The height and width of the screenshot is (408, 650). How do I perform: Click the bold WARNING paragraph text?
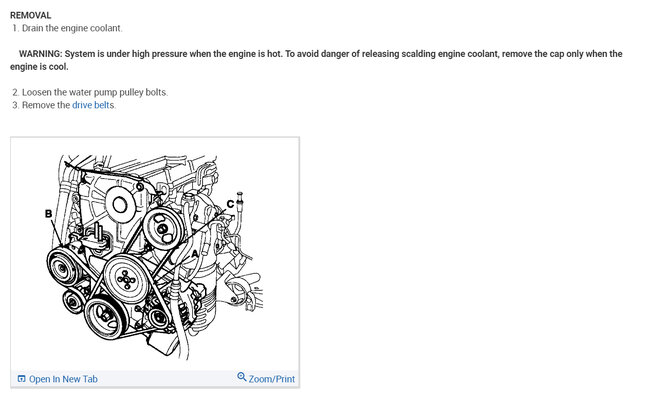[316, 60]
